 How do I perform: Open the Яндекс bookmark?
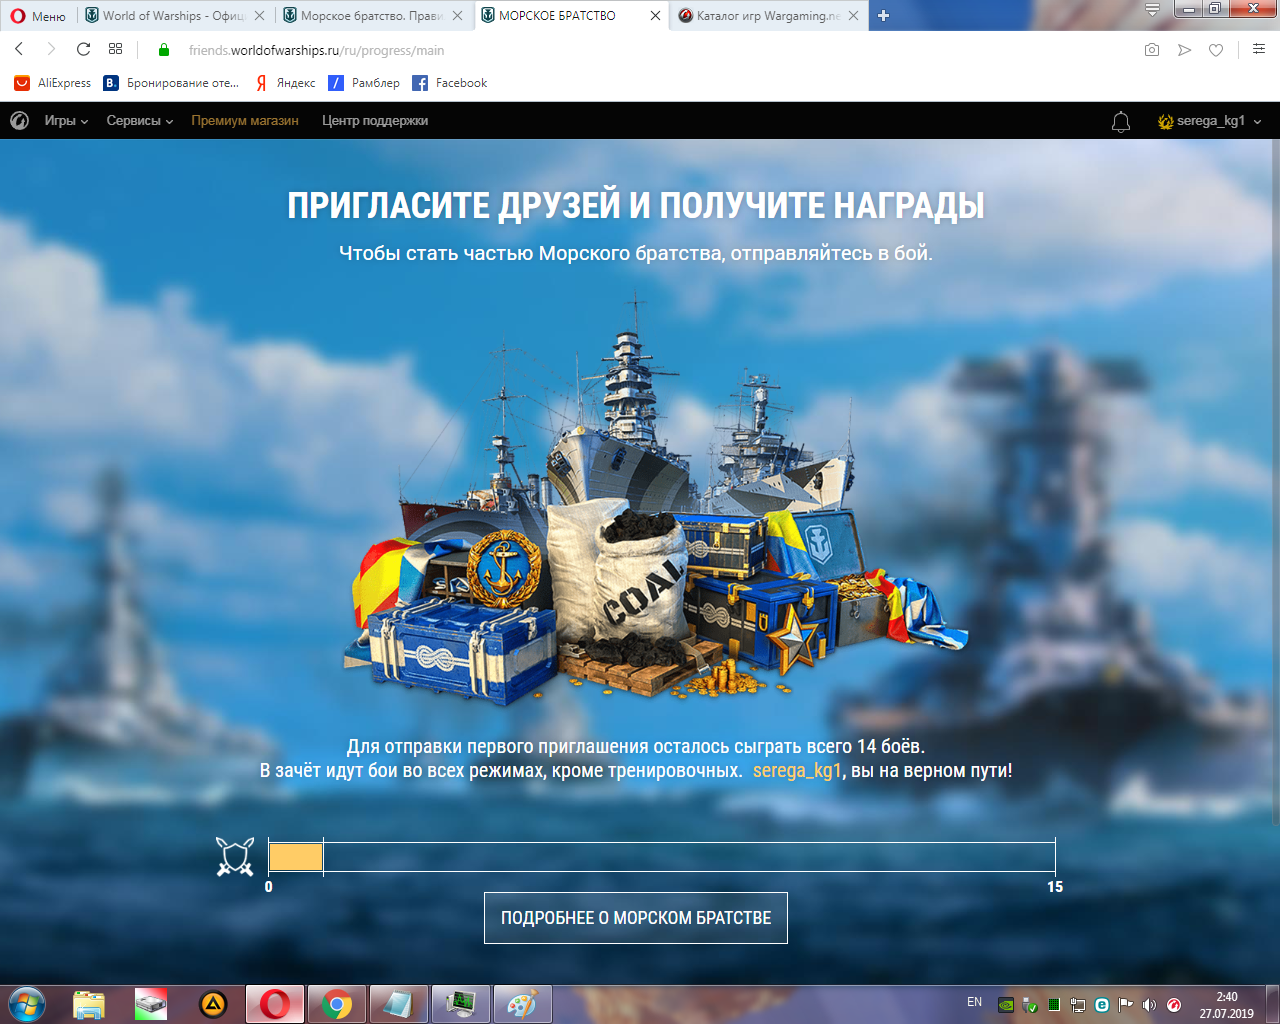285,83
